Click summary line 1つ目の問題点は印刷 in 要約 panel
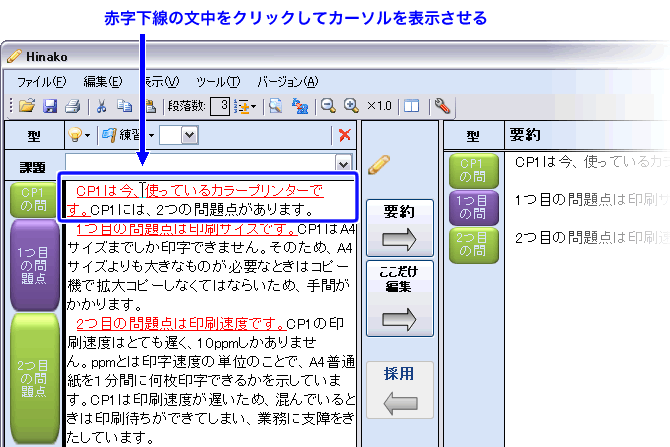 [592, 200]
